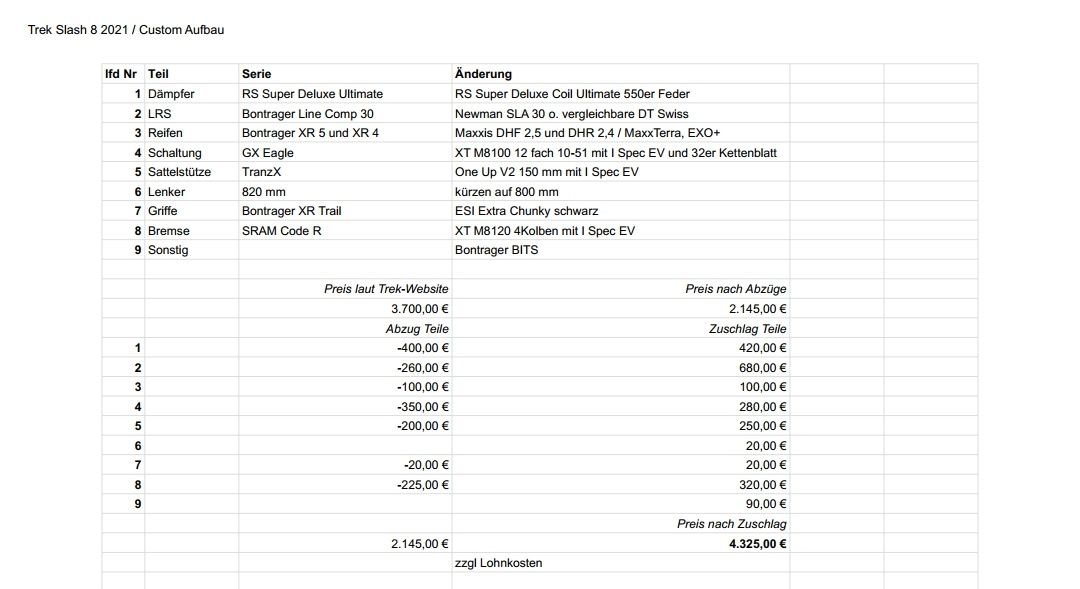Click the '3.700,00 €' price cell

419,309
